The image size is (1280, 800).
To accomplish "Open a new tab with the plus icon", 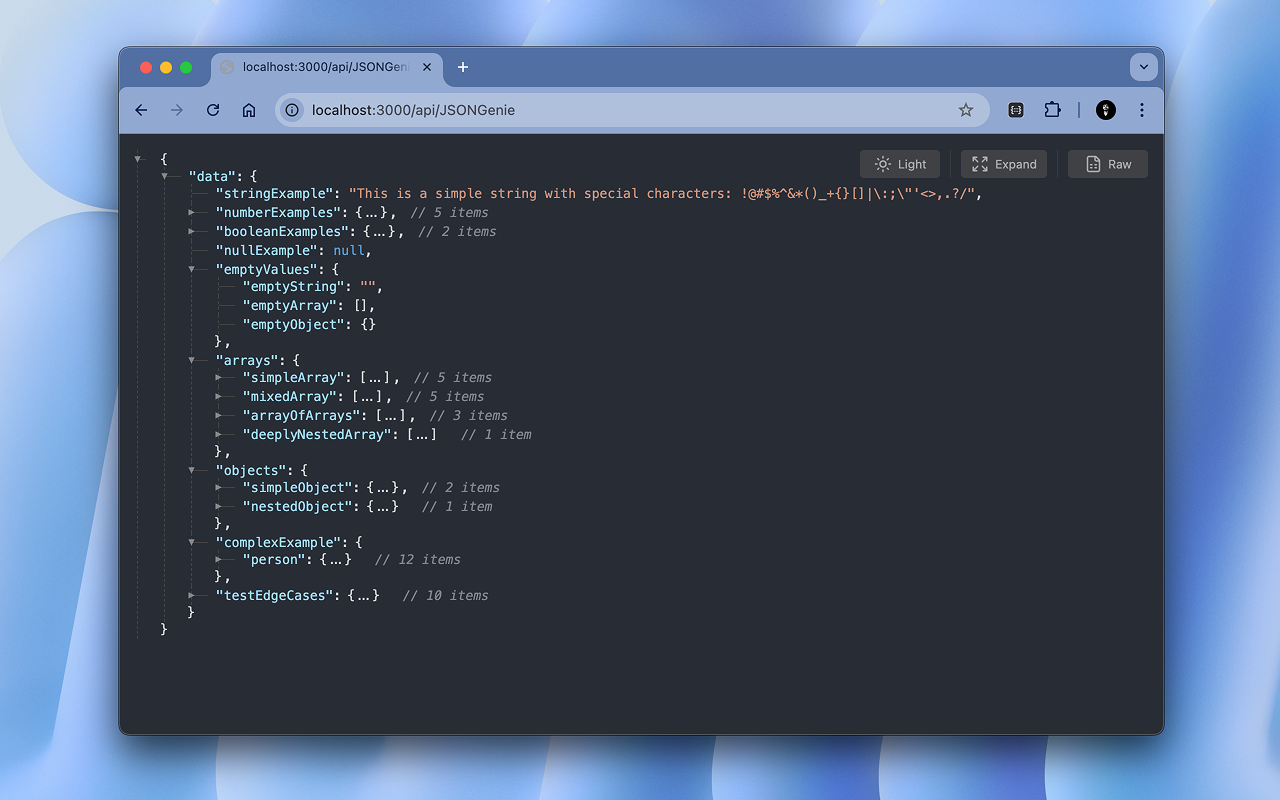I will [x=462, y=67].
